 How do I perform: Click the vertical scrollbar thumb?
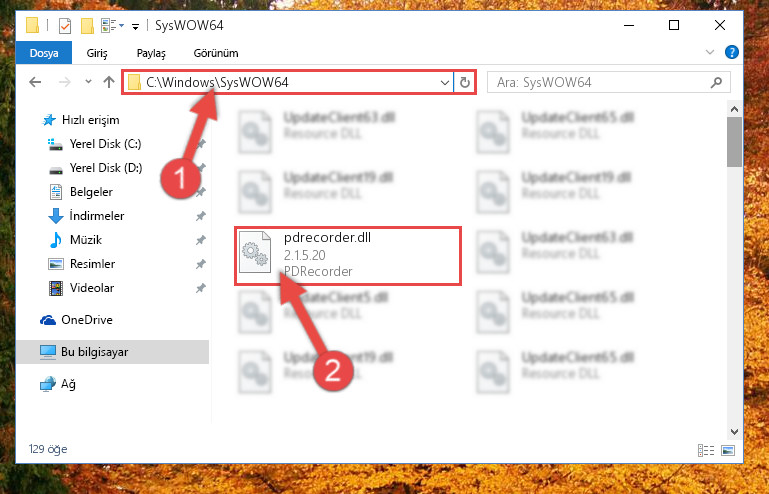point(734,142)
